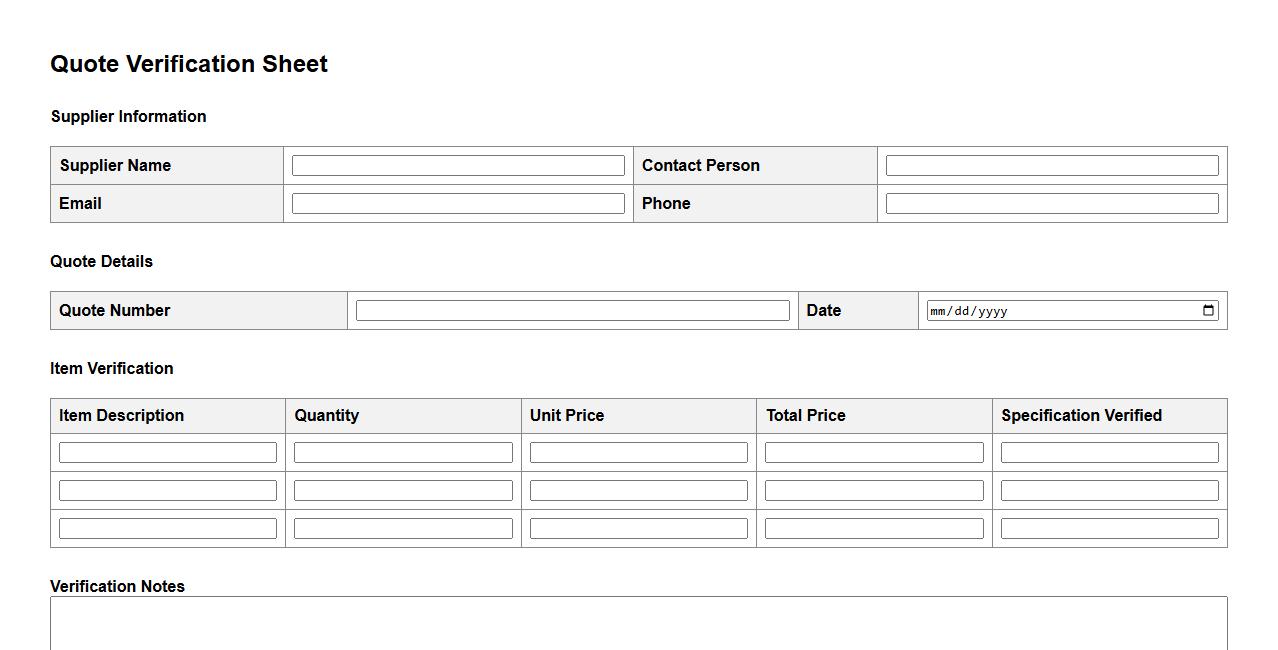1278x650 pixels.
Task: Click the Supplier Name input field
Action: click(458, 166)
